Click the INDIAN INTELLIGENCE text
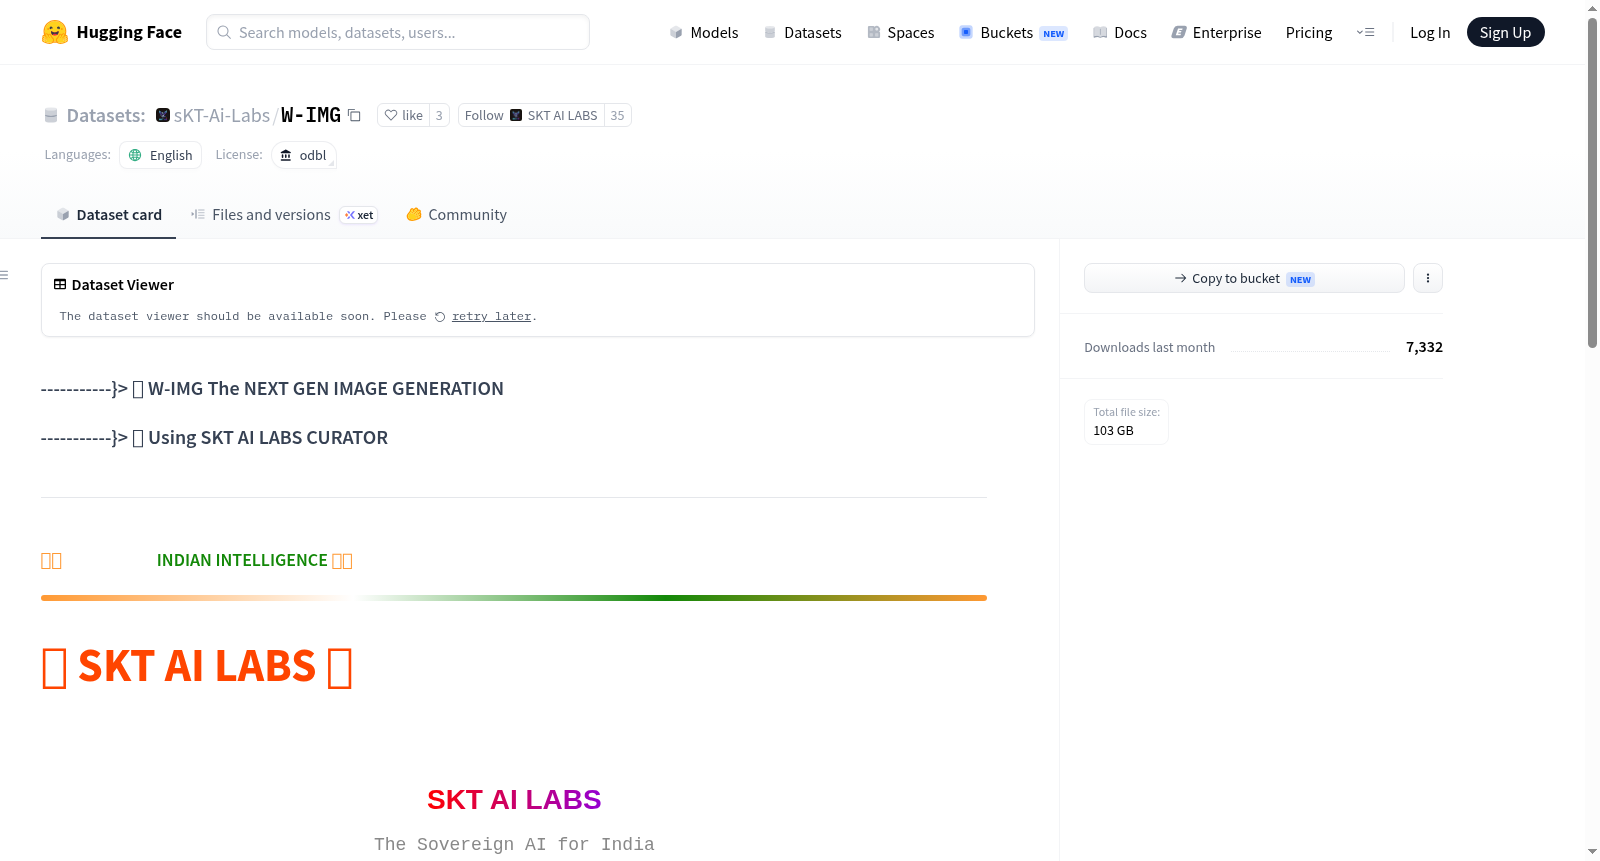 tap(242, 560)
